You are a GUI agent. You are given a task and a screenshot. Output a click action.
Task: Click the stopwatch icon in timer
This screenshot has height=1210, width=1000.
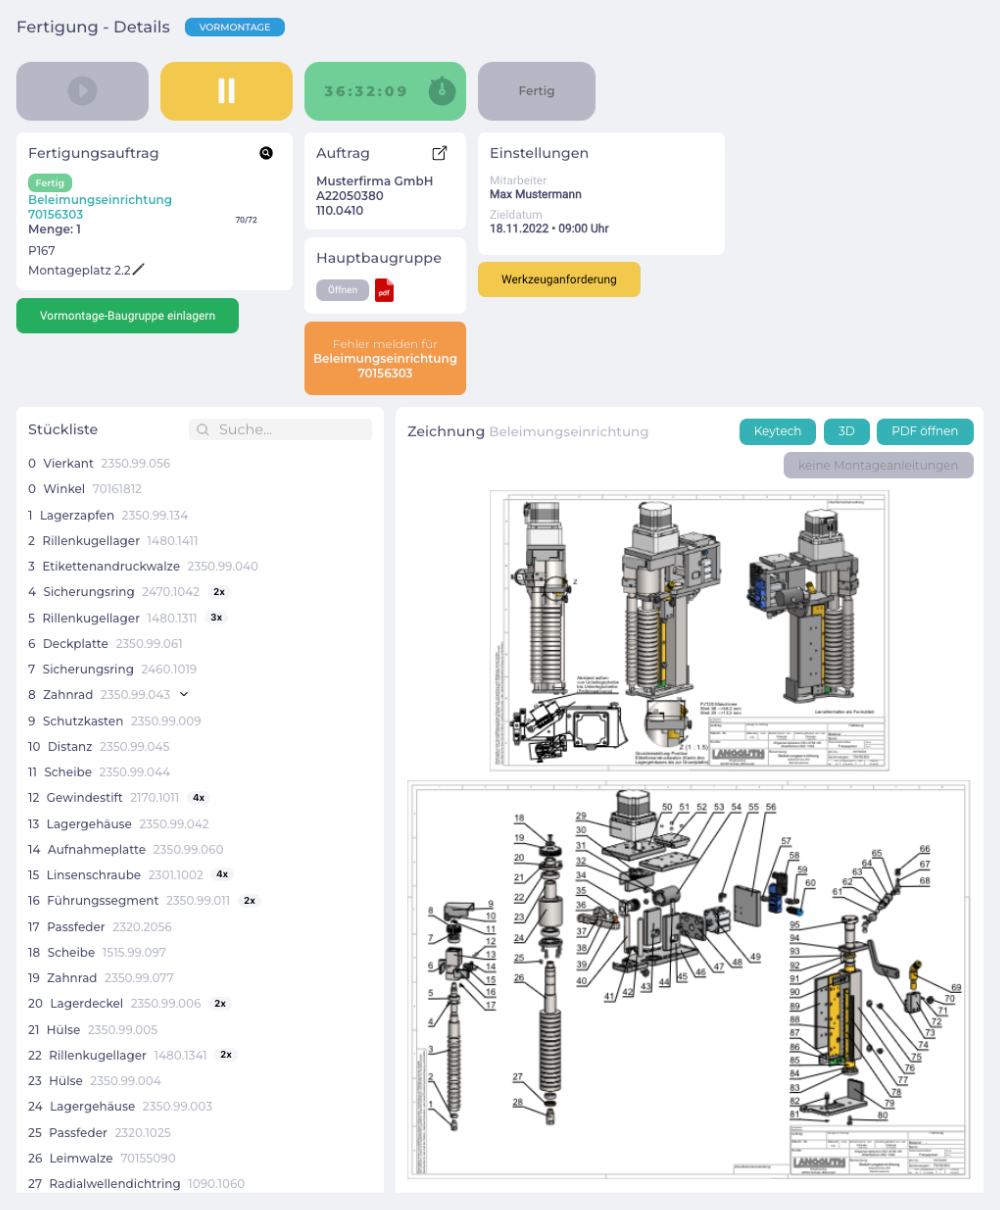442,91
